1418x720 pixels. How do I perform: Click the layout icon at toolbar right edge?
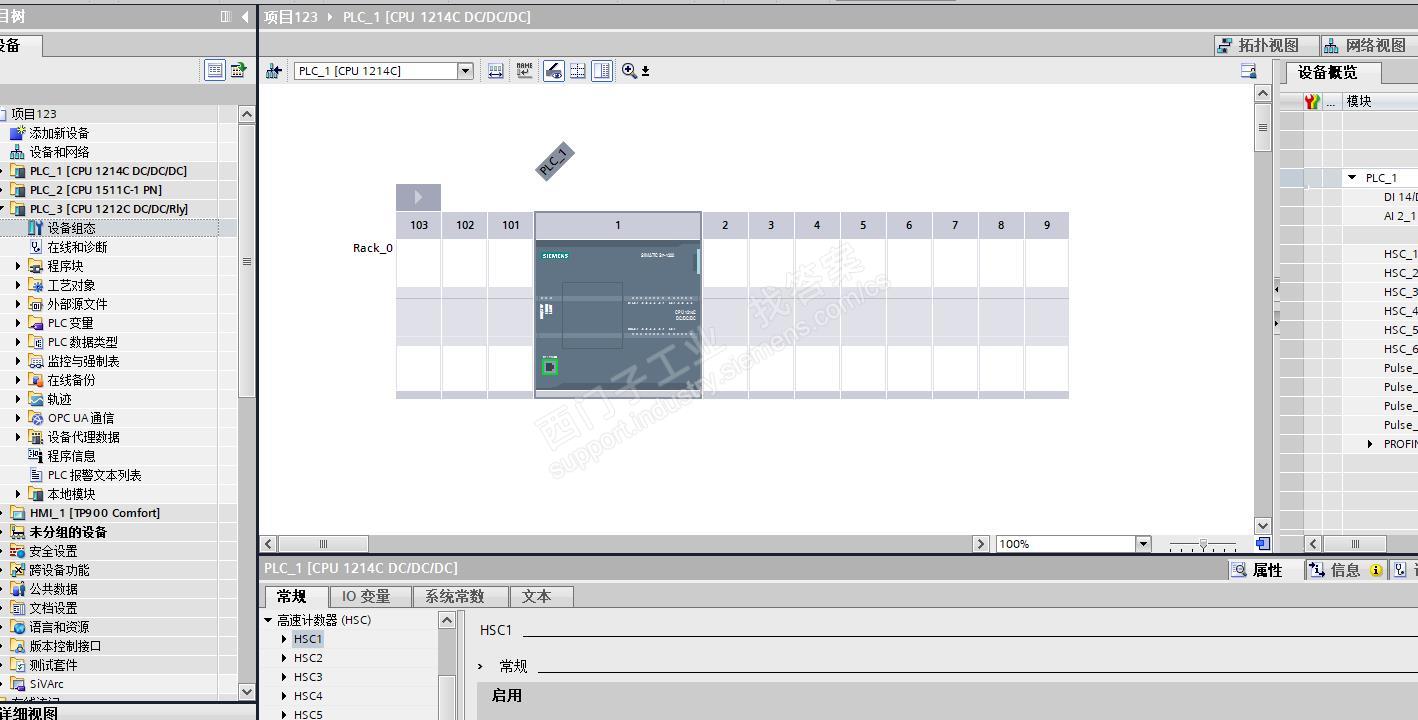tap(1248, 71)
